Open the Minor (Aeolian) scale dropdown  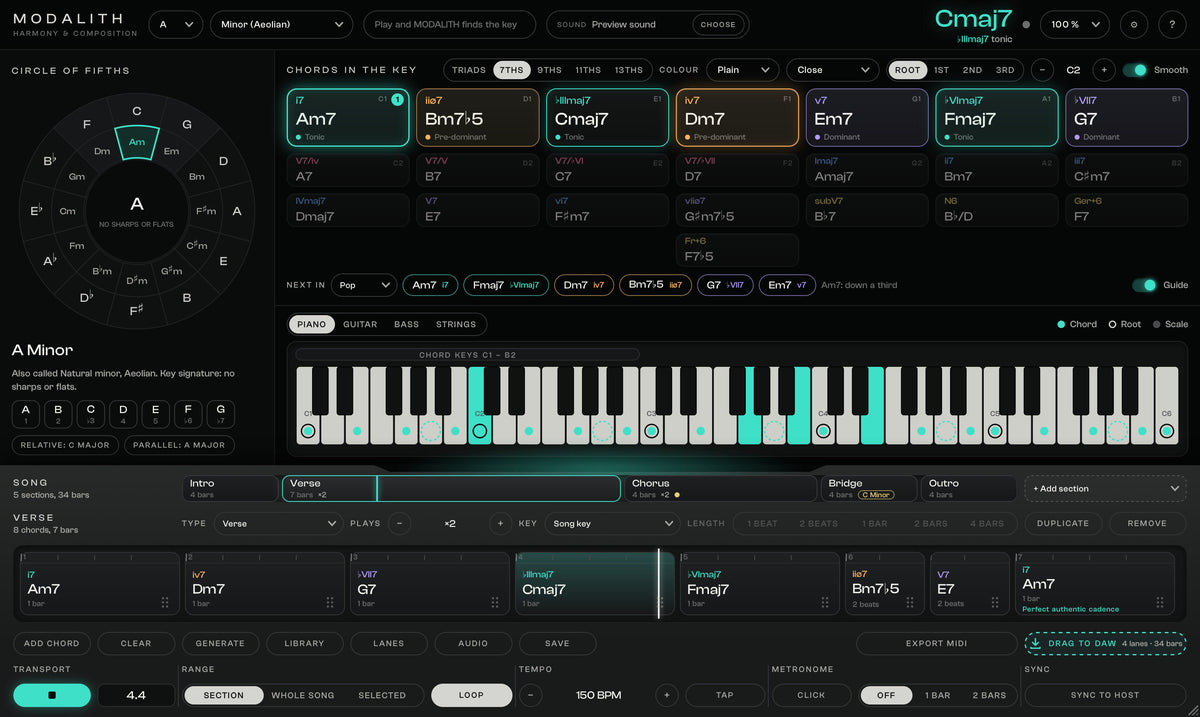[x=281, y=24]
